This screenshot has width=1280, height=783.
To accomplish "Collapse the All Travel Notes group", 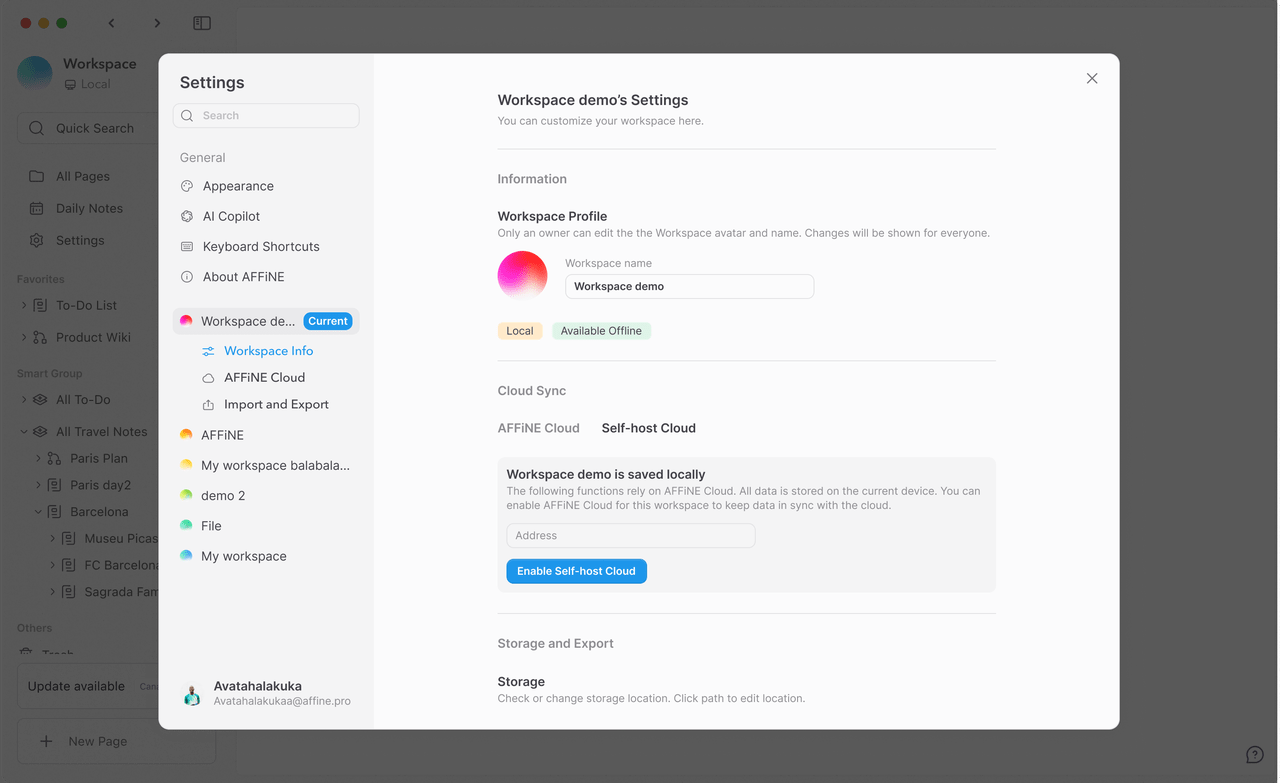I will (x=22, y=431).
